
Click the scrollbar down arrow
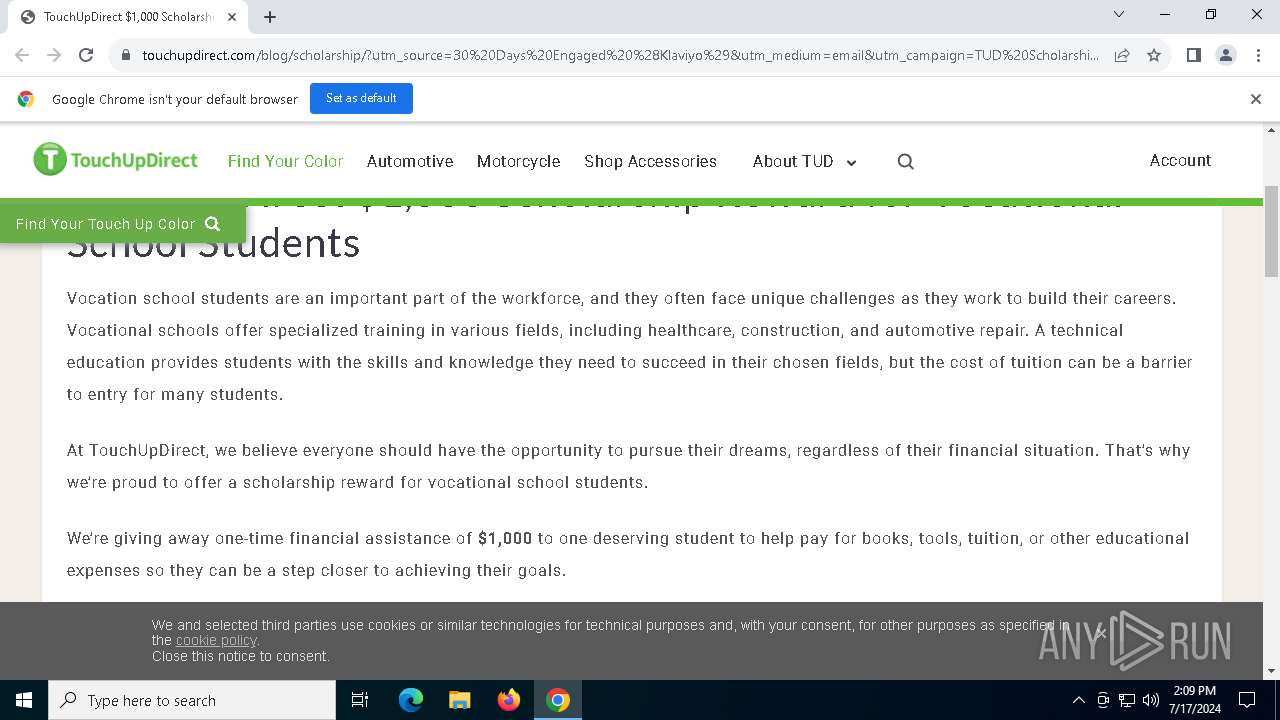click(1272, 671)
